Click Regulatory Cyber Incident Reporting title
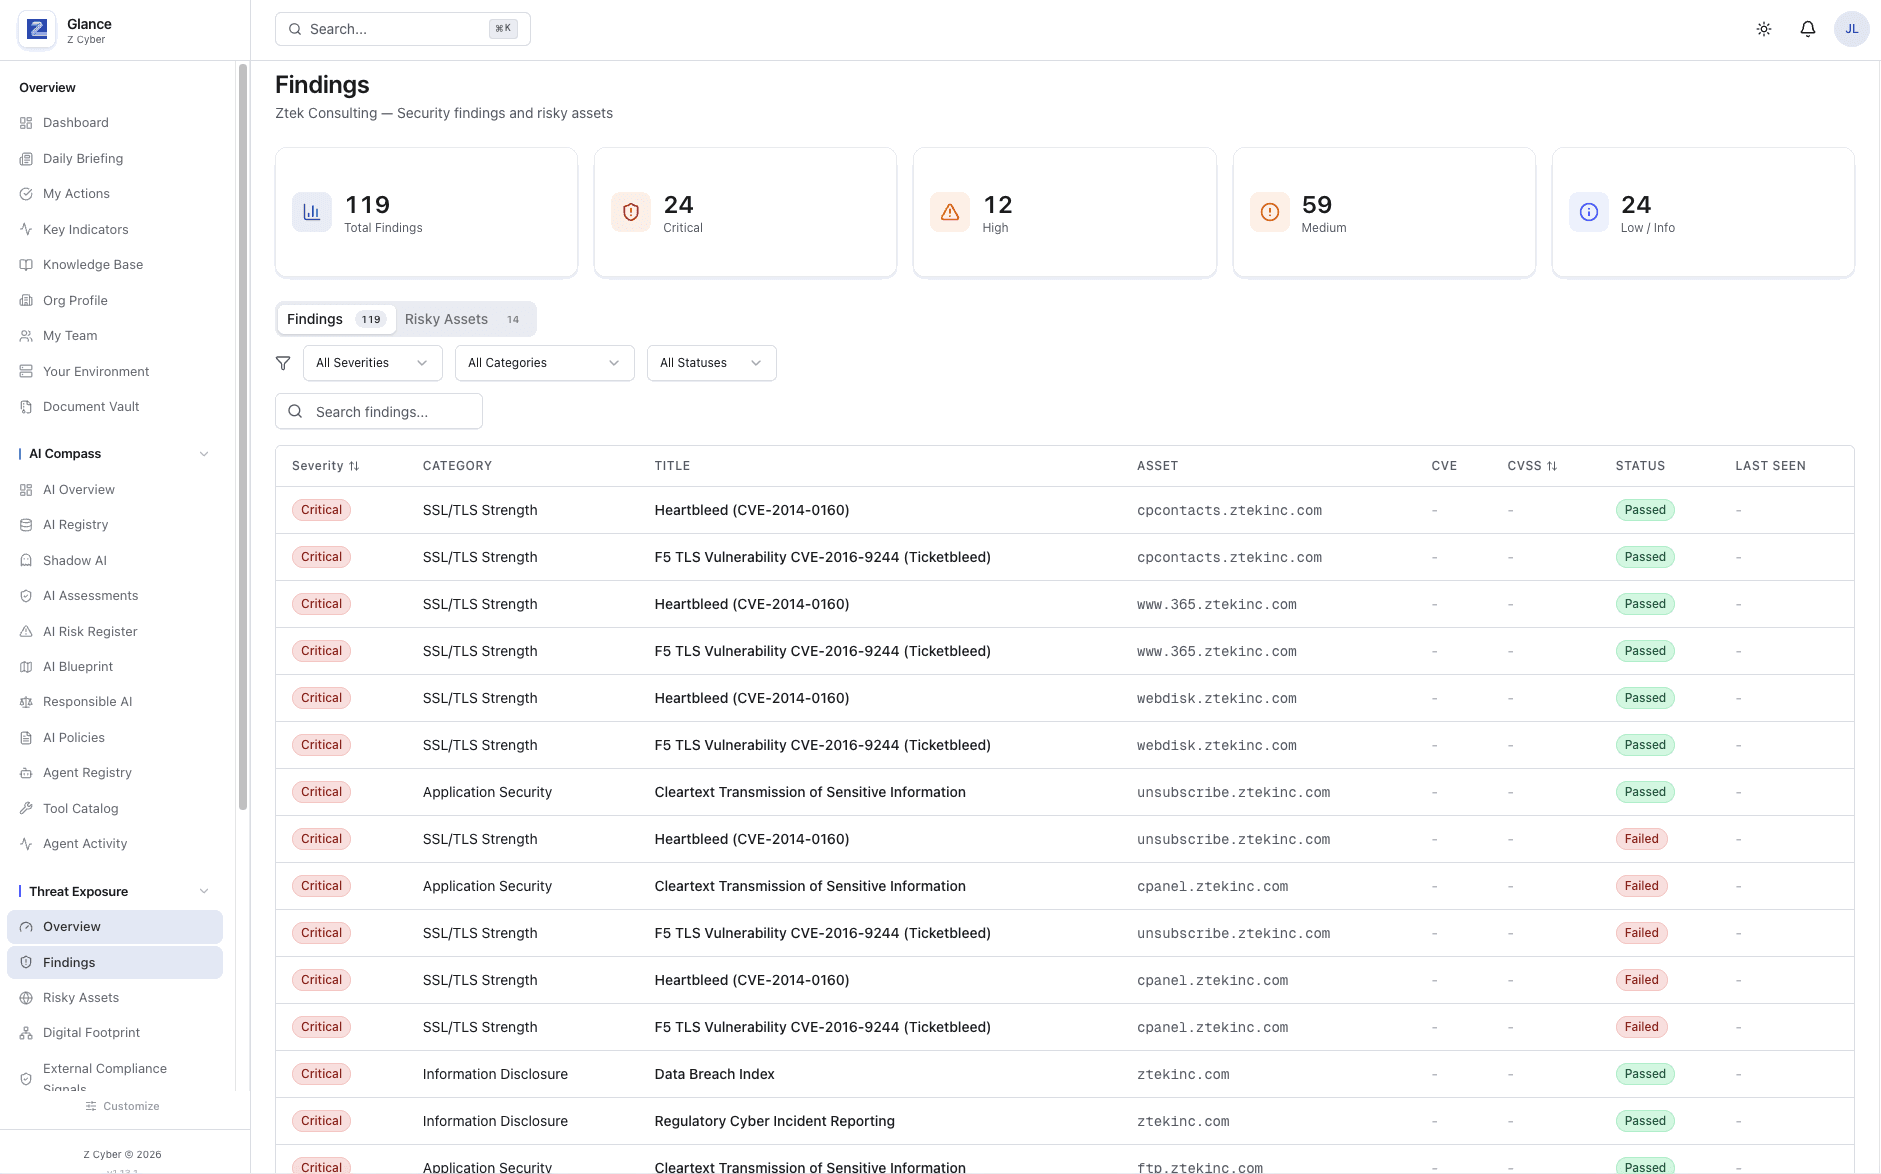 [775, 1122]
